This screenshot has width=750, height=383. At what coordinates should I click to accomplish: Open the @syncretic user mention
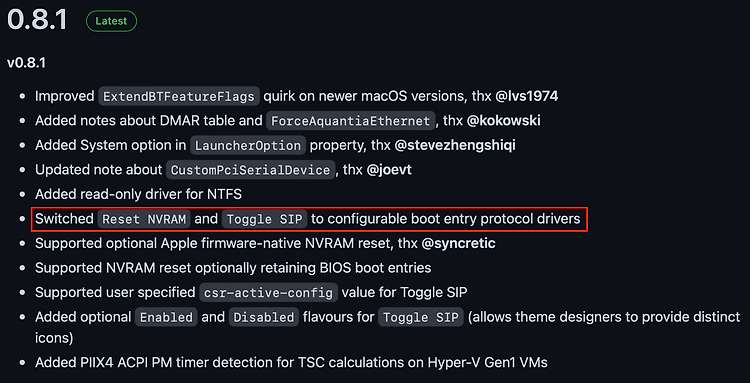[x=458, y=243]
